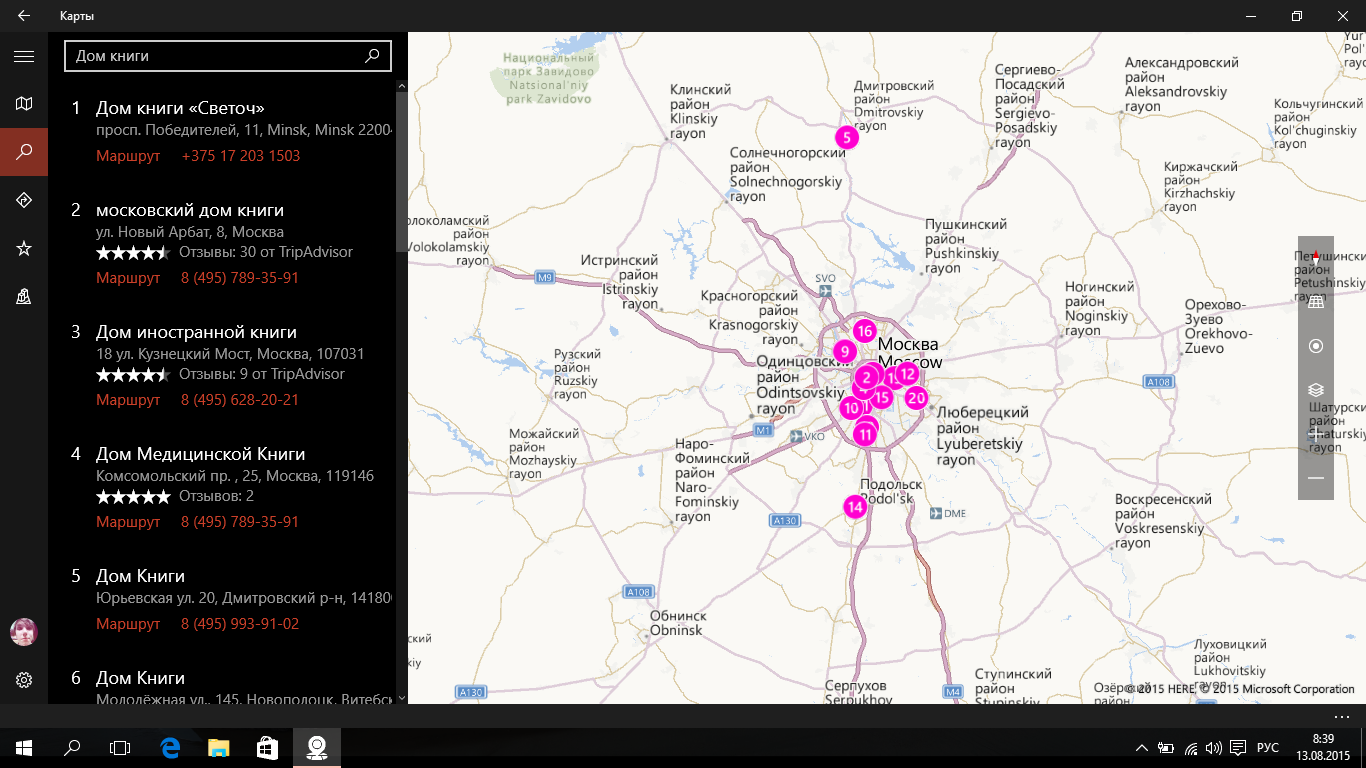1366x768 pixels.
Task: Show my location on the map
Action: [x=1316, y=346]
